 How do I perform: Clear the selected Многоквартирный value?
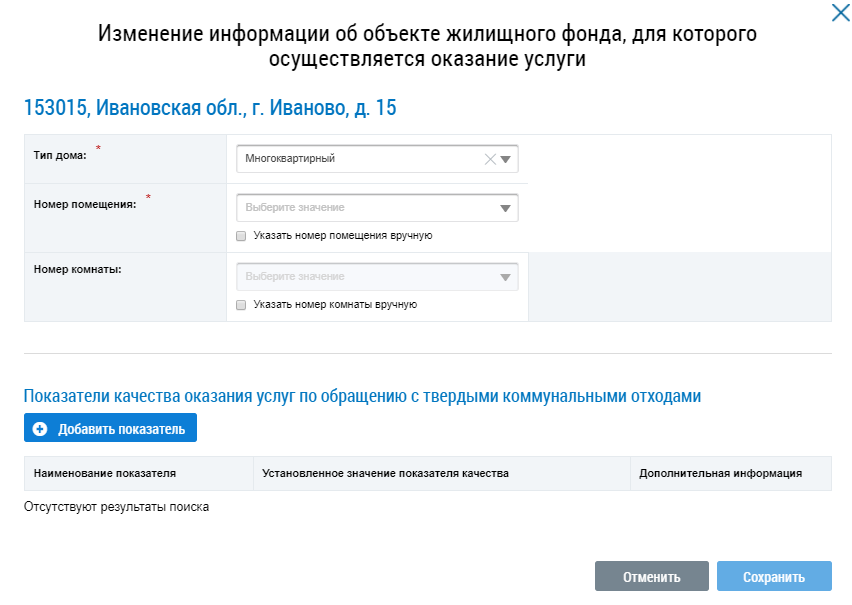coord(490,159)
